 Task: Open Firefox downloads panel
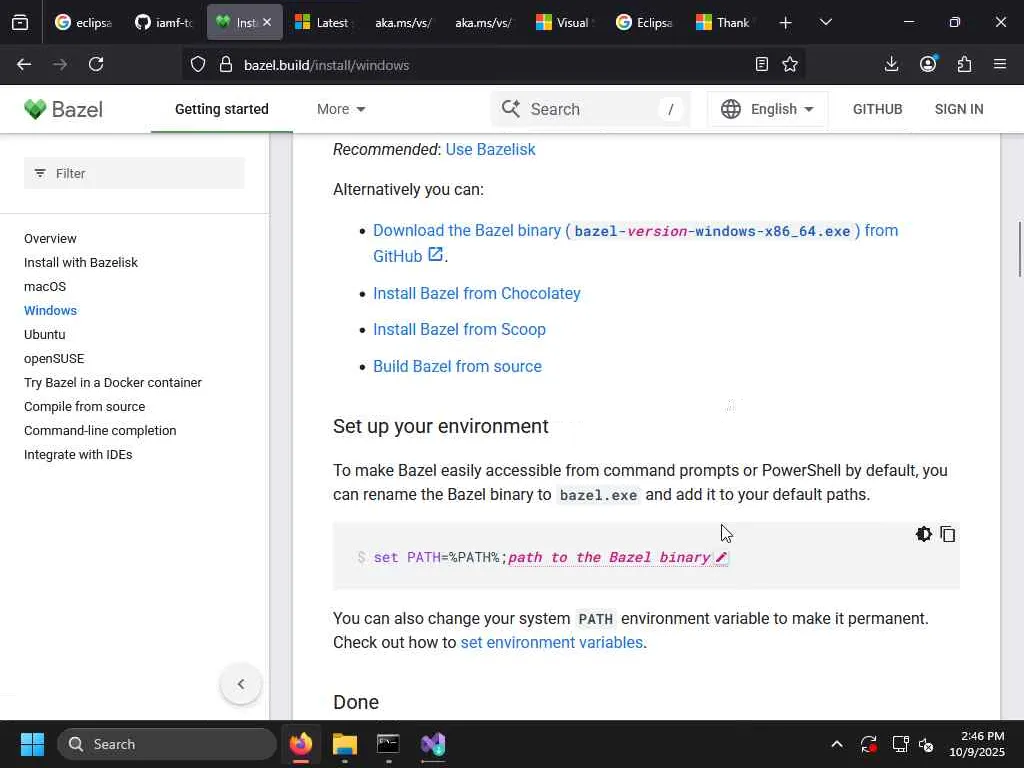click(891, 64)
